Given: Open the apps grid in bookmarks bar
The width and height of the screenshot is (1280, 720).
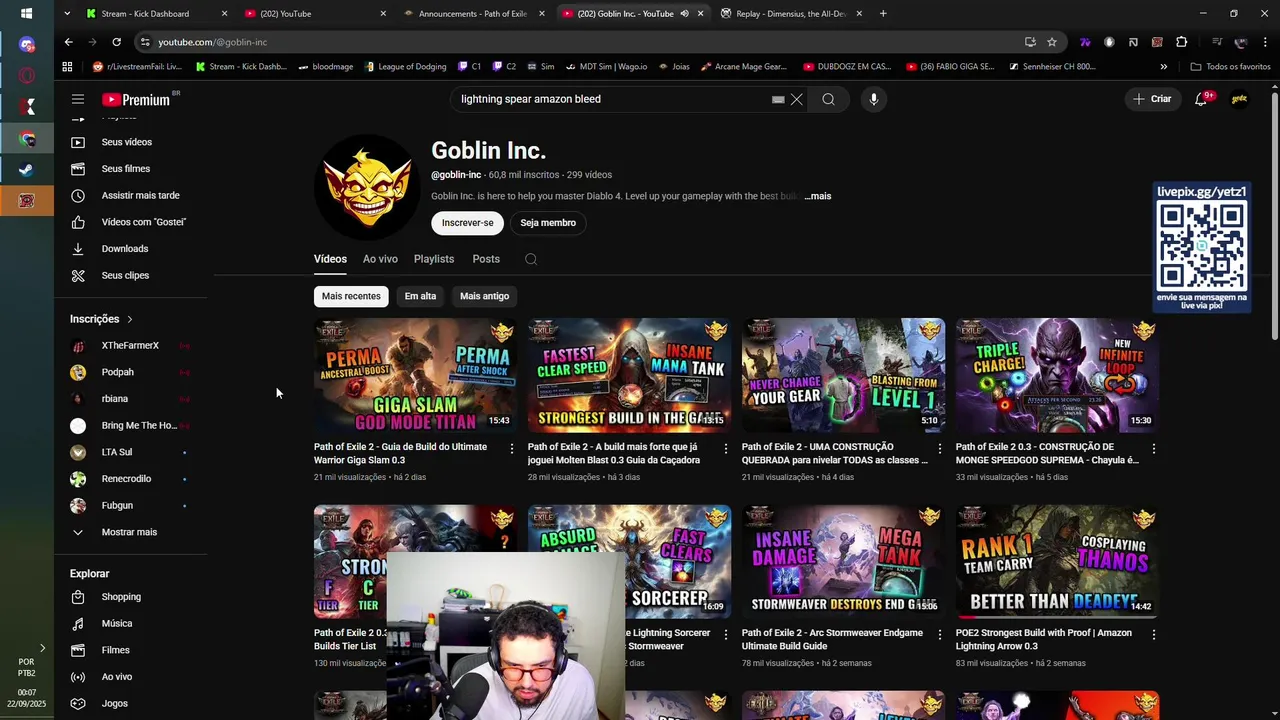Looking at the screenshot, I should (67, 67).
